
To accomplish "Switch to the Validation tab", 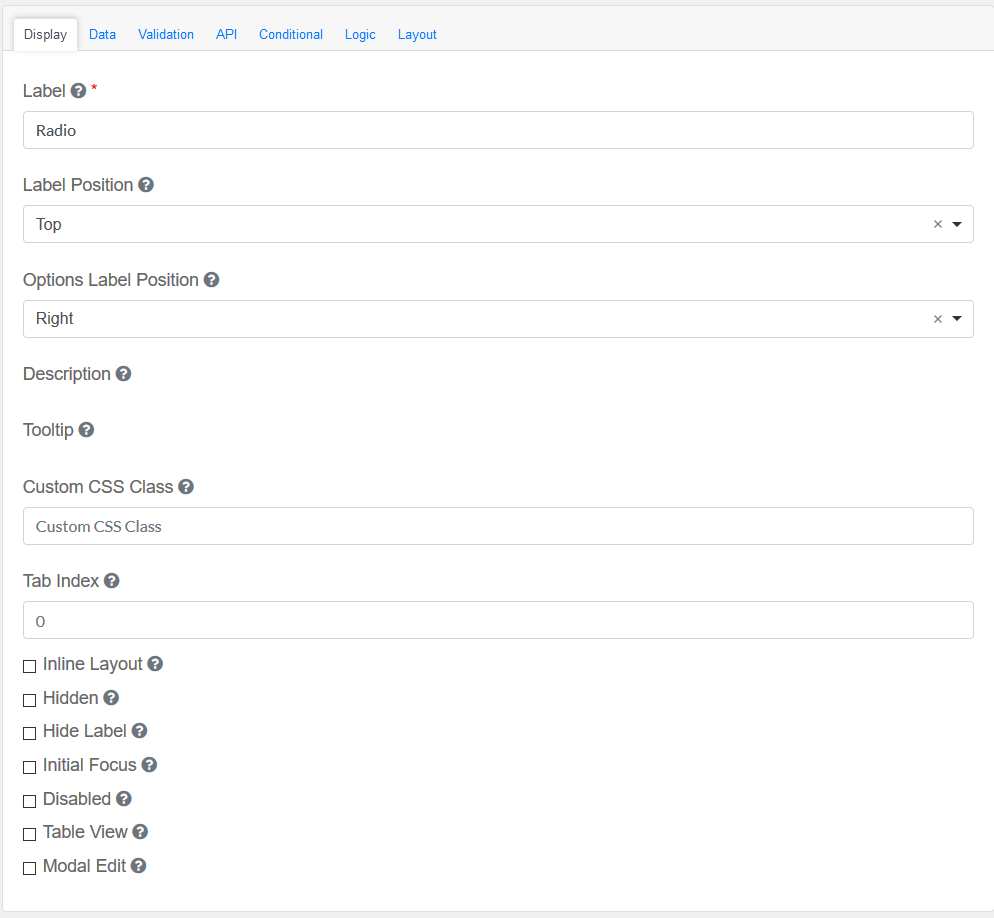I will coord(166,34).
